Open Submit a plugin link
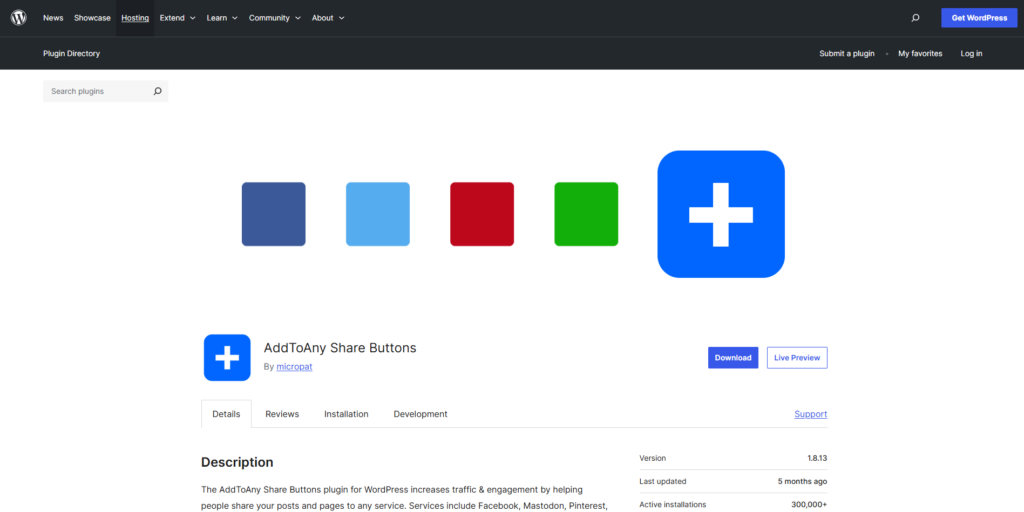The image size is (1024, 512). click(x=846, y=54)
